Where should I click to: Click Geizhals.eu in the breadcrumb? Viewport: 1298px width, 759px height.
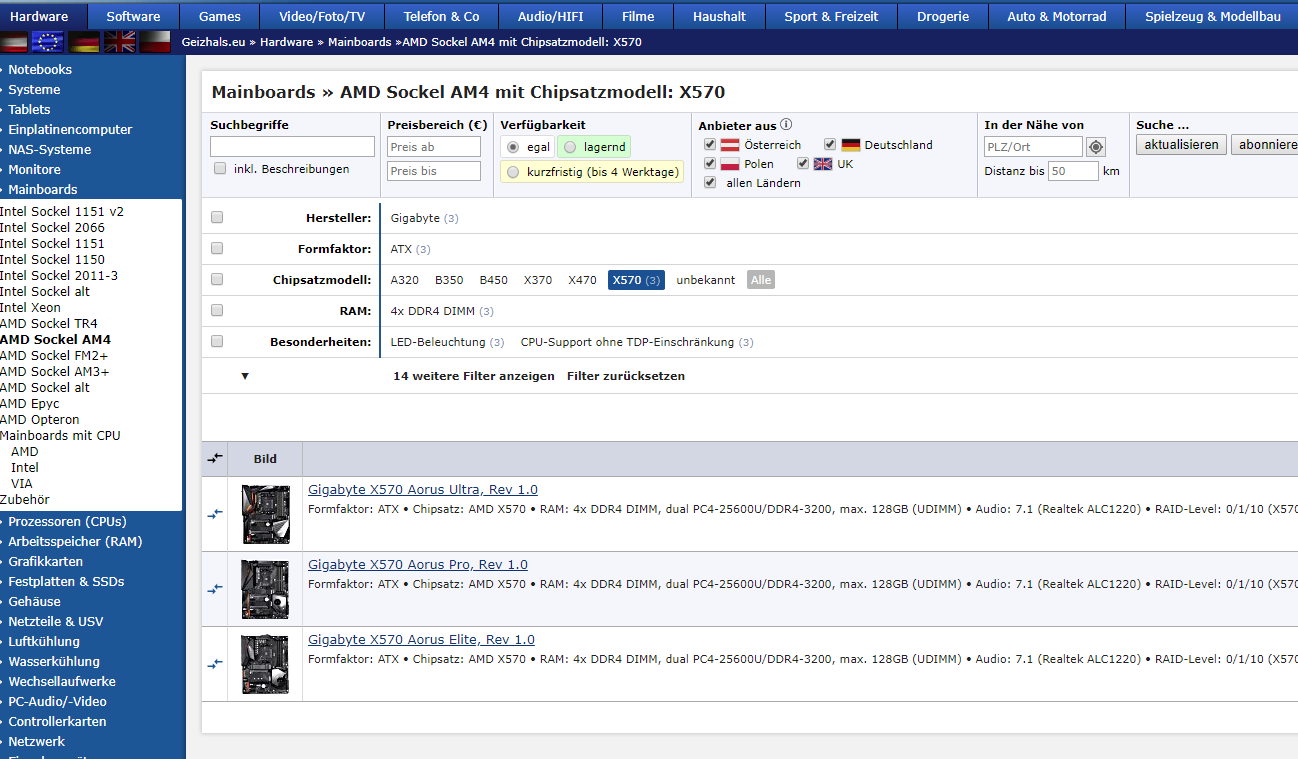tap(213, 42)
